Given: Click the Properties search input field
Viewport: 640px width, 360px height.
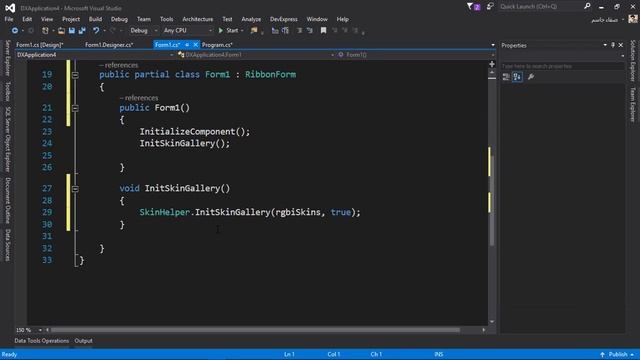Looking at the screenshot, I should (563, 66).
